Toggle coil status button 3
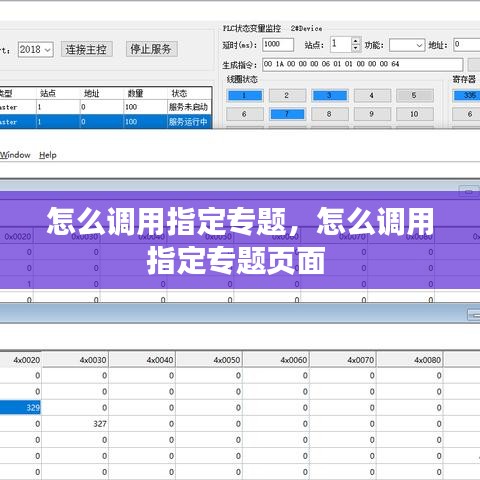 (x=330, y=96)
